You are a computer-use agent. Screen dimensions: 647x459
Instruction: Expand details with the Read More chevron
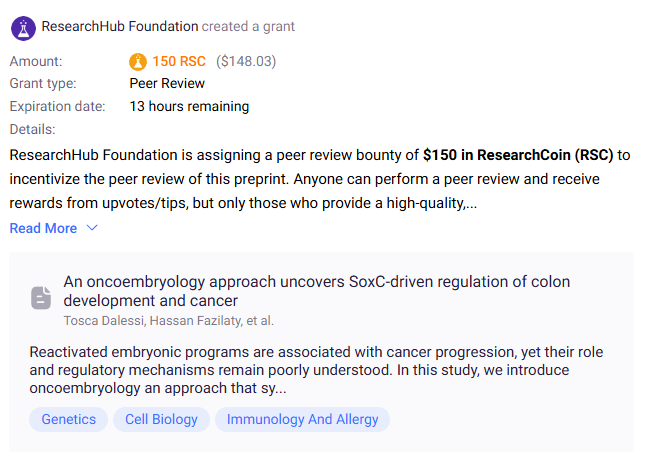pos(92,229)
